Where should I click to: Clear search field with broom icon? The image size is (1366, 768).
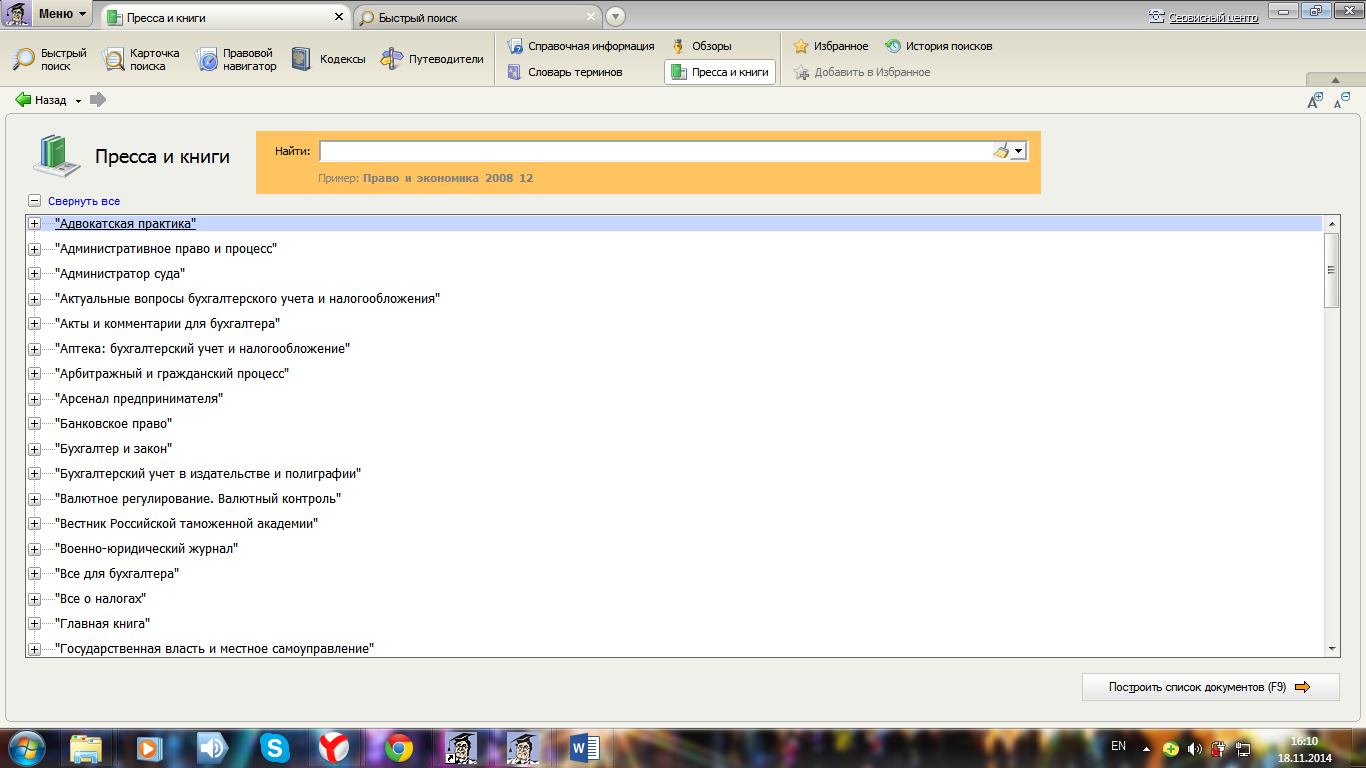pos(1001,151)
